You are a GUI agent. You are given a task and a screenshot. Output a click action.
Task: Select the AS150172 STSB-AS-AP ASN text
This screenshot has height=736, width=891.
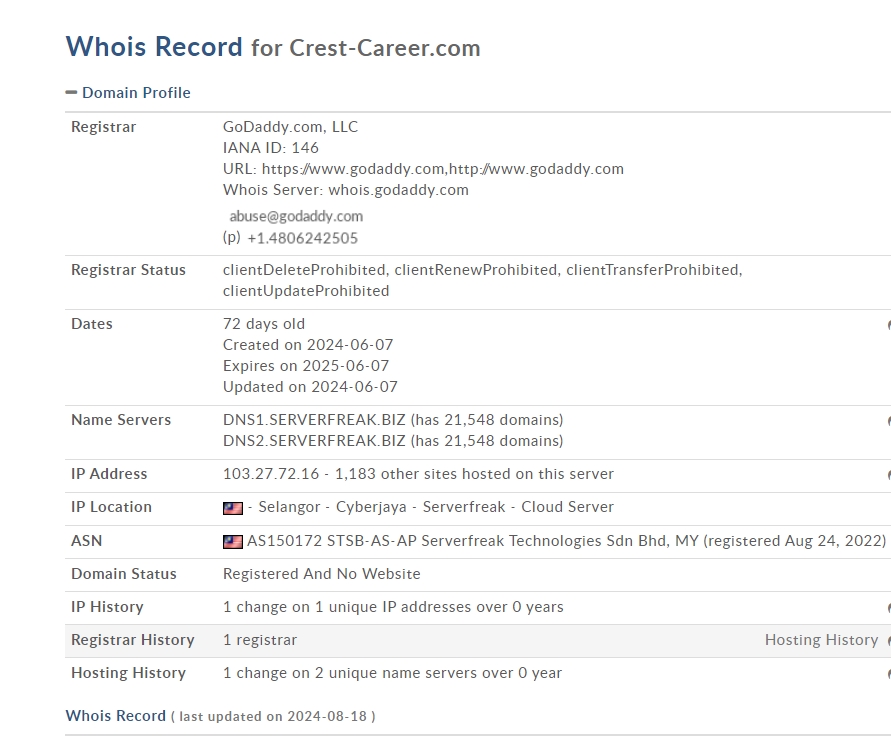pyautogui.click(x=566, y=540)
